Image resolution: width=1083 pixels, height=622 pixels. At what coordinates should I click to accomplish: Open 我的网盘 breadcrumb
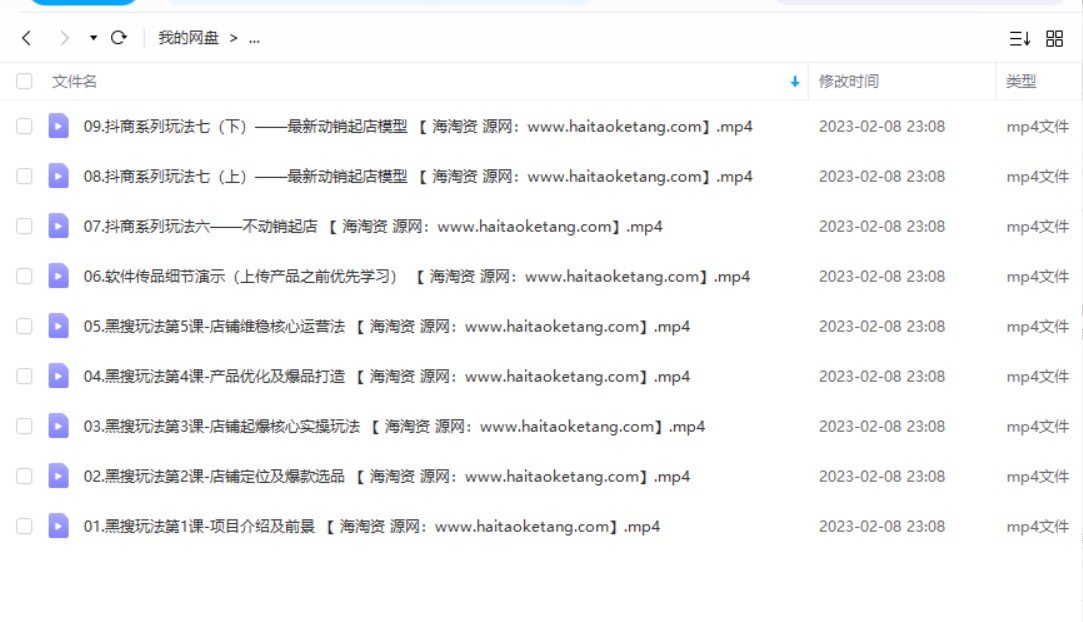point(188,38)
